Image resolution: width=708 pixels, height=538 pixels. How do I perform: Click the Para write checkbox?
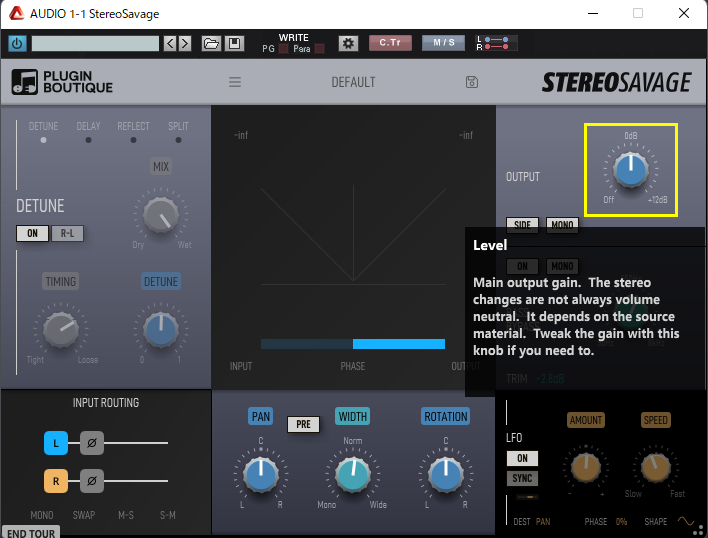click(x=320, y=49)
